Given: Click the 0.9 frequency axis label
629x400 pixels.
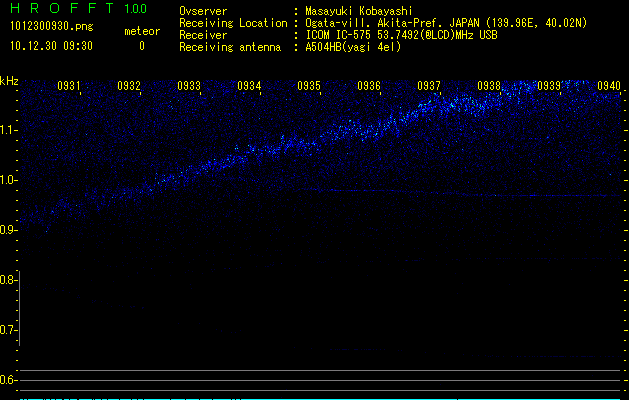Looking at the screenshot, I should [8, 230].
